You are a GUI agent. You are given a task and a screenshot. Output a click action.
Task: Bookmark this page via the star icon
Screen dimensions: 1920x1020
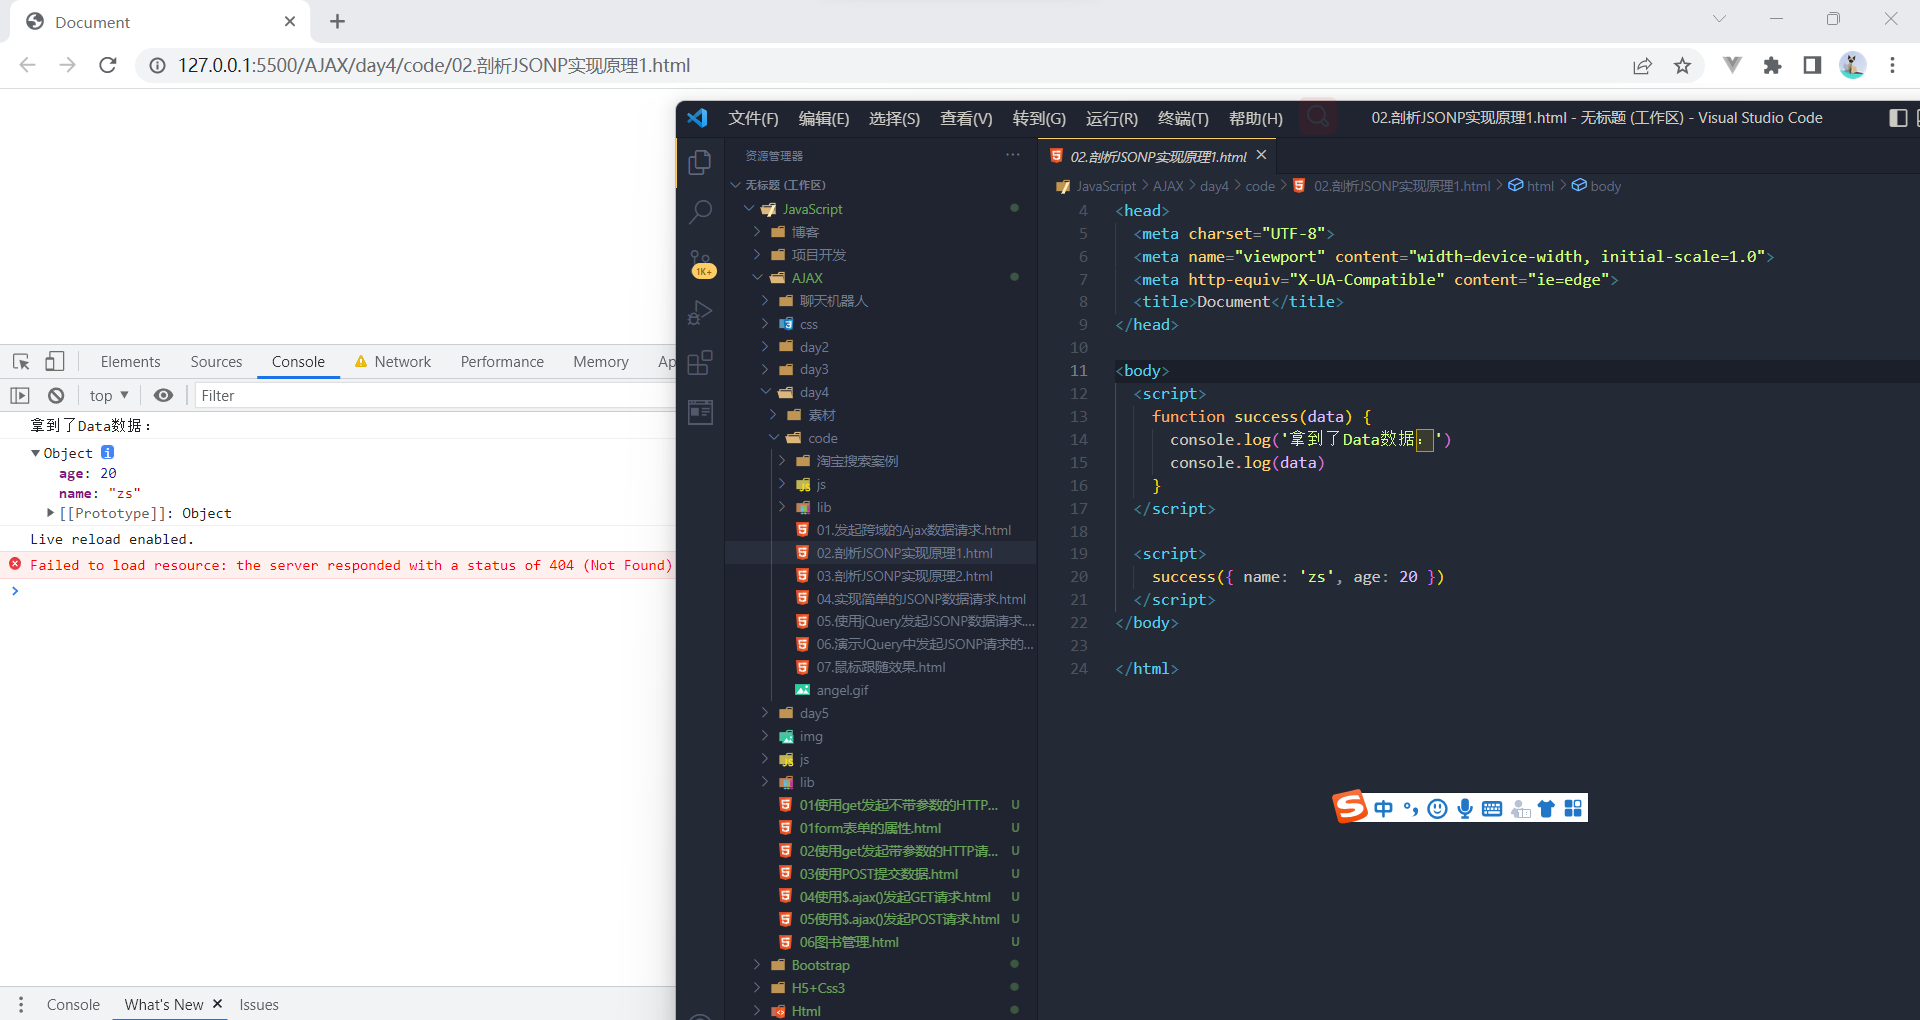[x=1683, y=65]
